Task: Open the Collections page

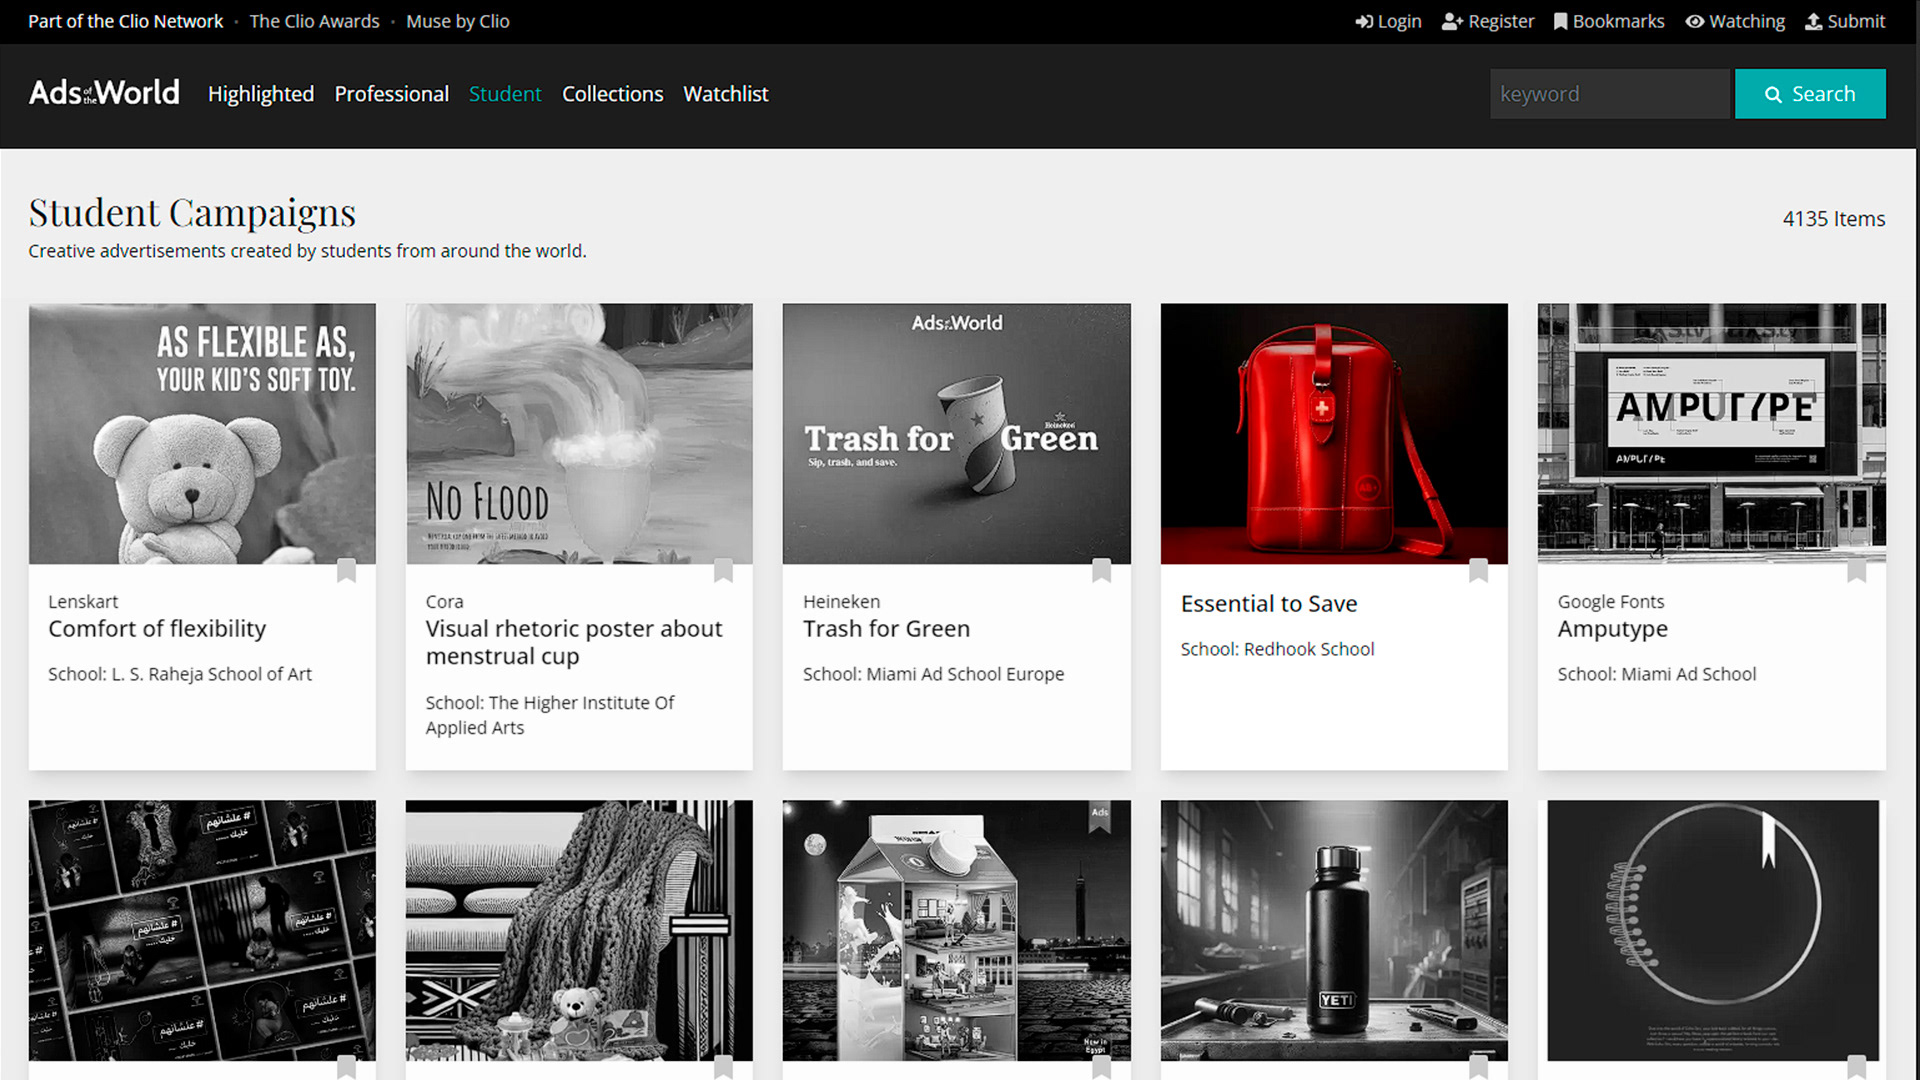Action: pyautogui.click(x=612, y=94)
